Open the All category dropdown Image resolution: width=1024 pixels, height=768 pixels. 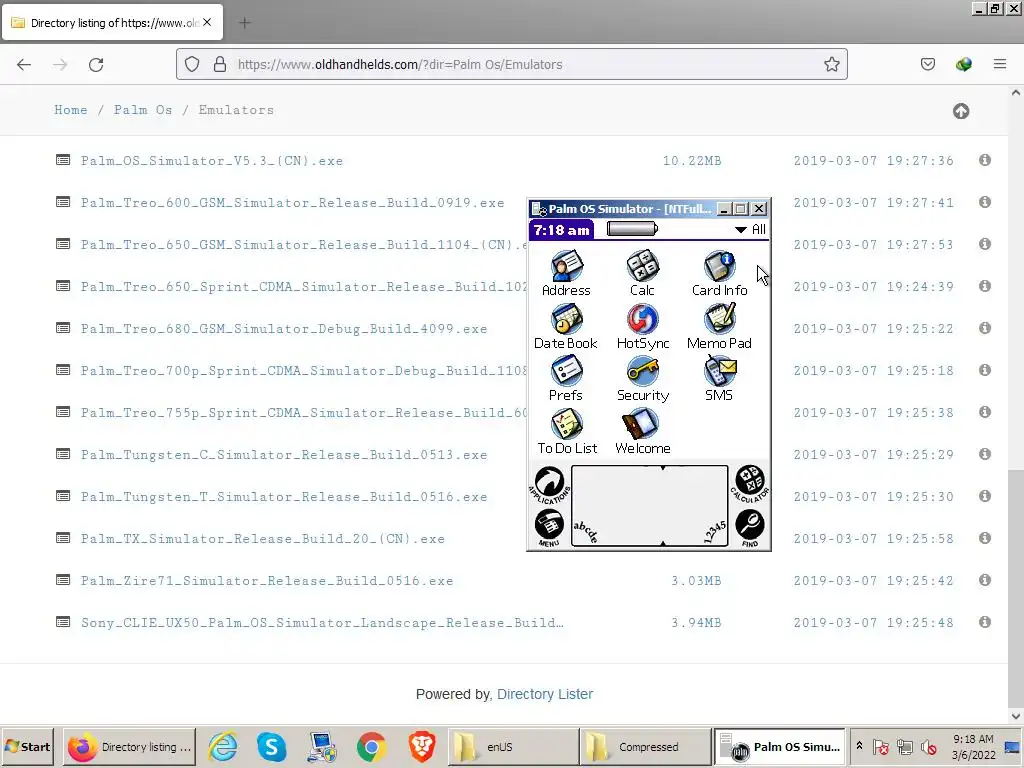pos(750,229)
